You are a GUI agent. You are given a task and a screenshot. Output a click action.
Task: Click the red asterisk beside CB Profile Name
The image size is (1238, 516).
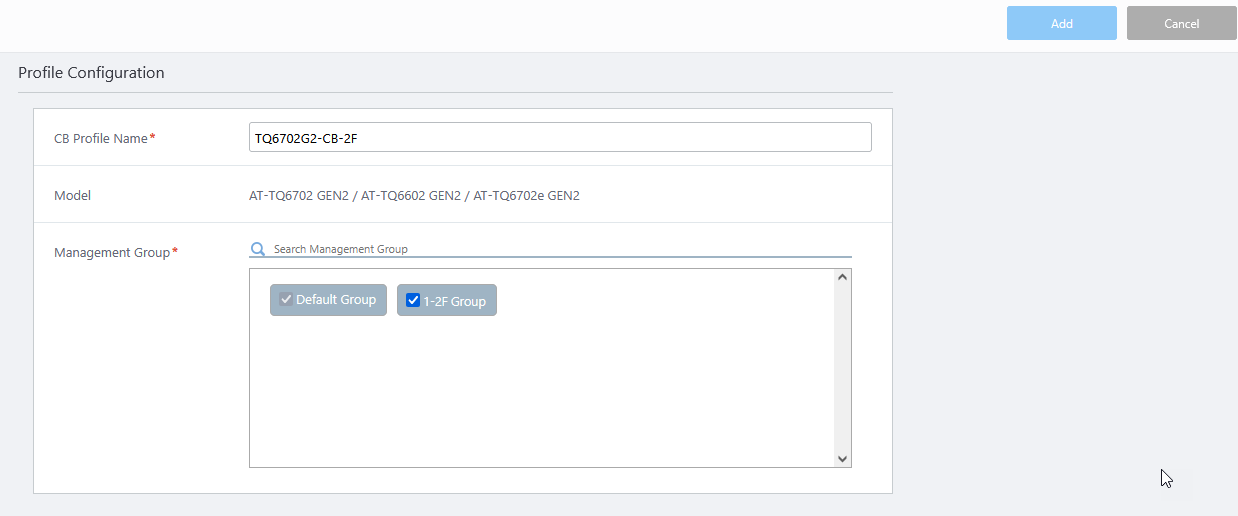point(152,138)
